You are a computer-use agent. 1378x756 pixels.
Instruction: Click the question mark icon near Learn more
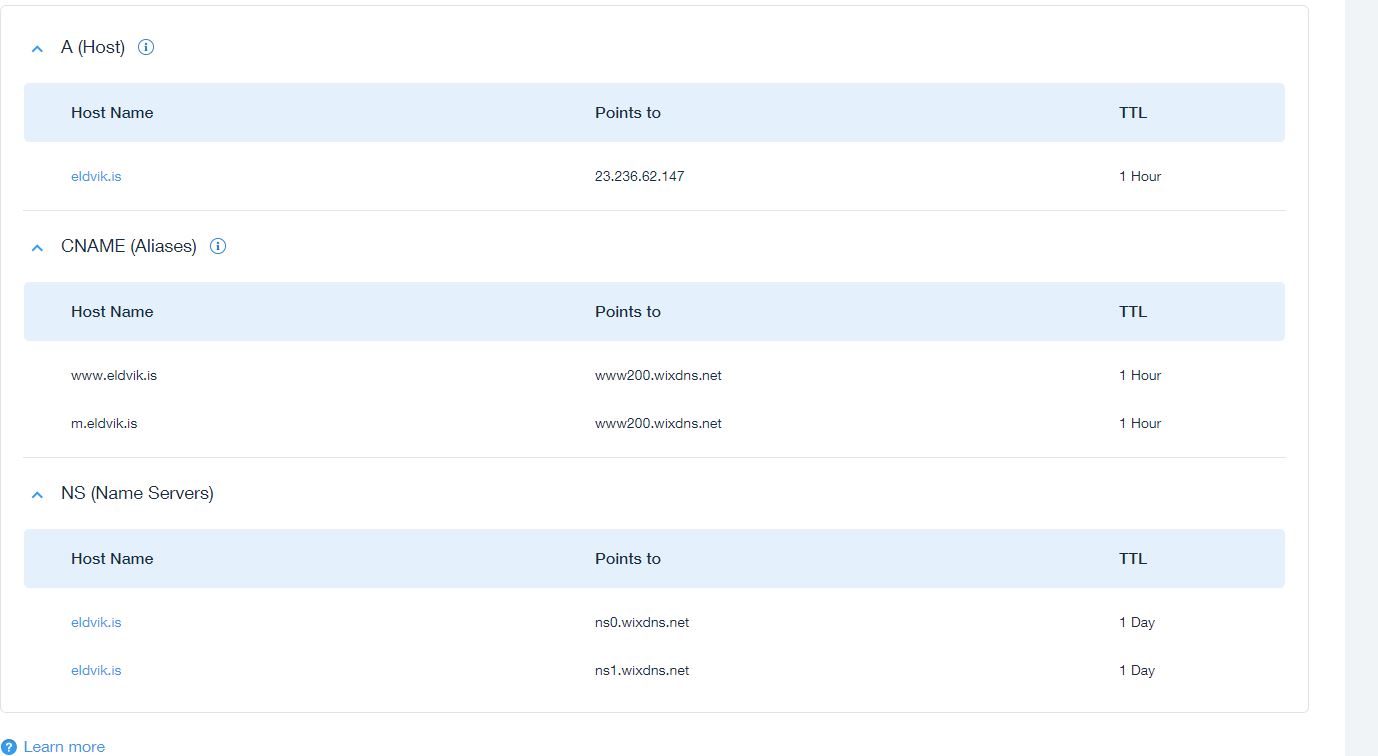point(9,747)
